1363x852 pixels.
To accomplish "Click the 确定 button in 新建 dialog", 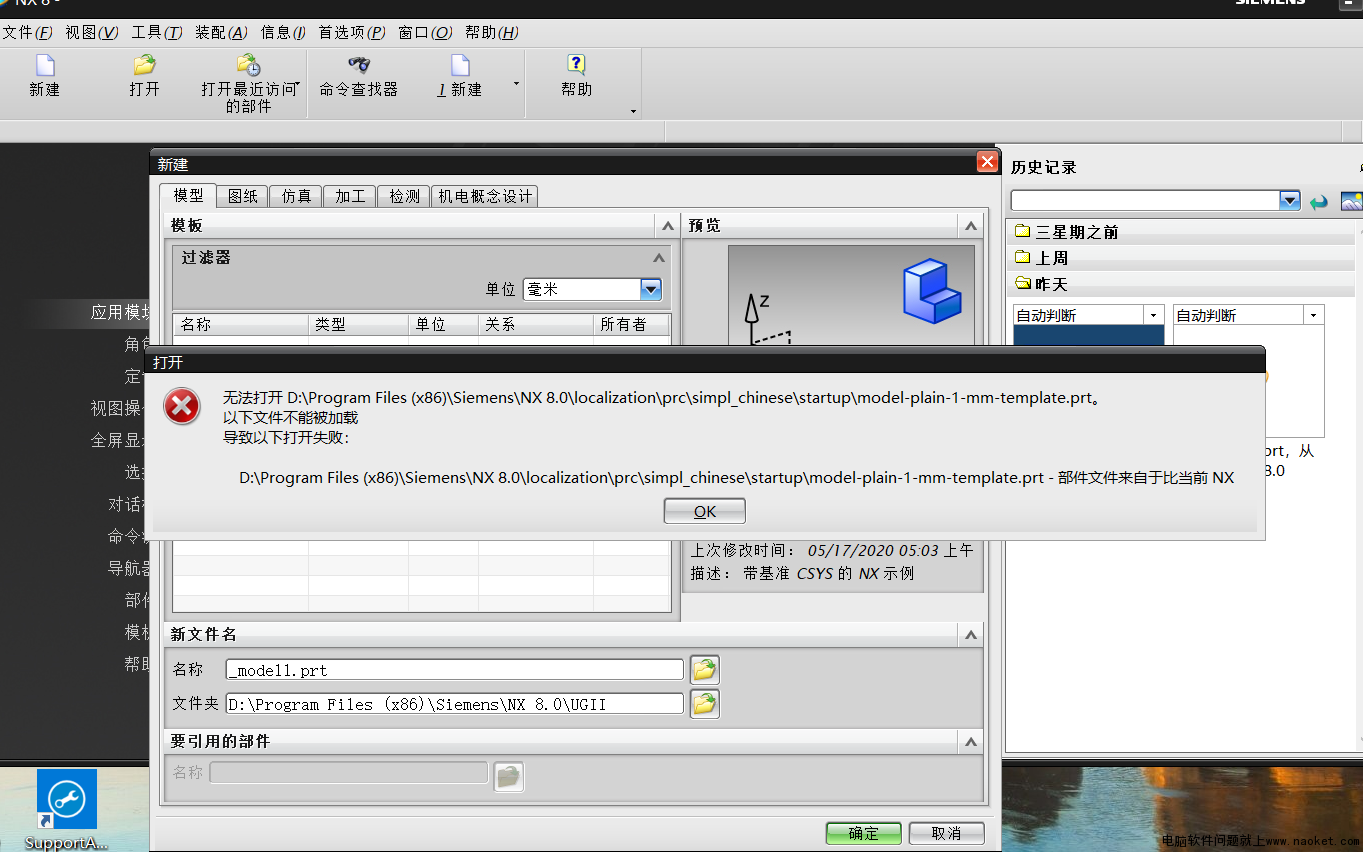I will click(x=864, y=833).
